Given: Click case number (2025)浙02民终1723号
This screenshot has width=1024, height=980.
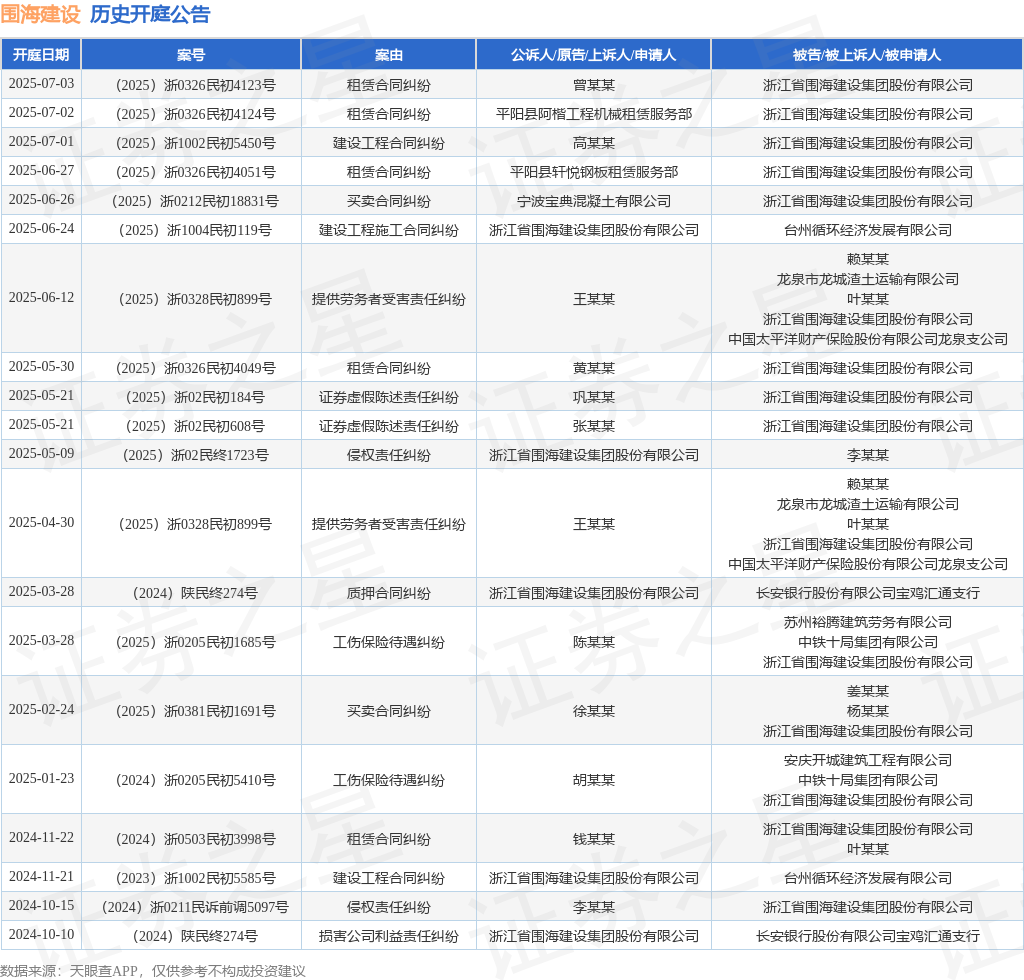Looking at the screenshot, I should (x=195, y=454).
